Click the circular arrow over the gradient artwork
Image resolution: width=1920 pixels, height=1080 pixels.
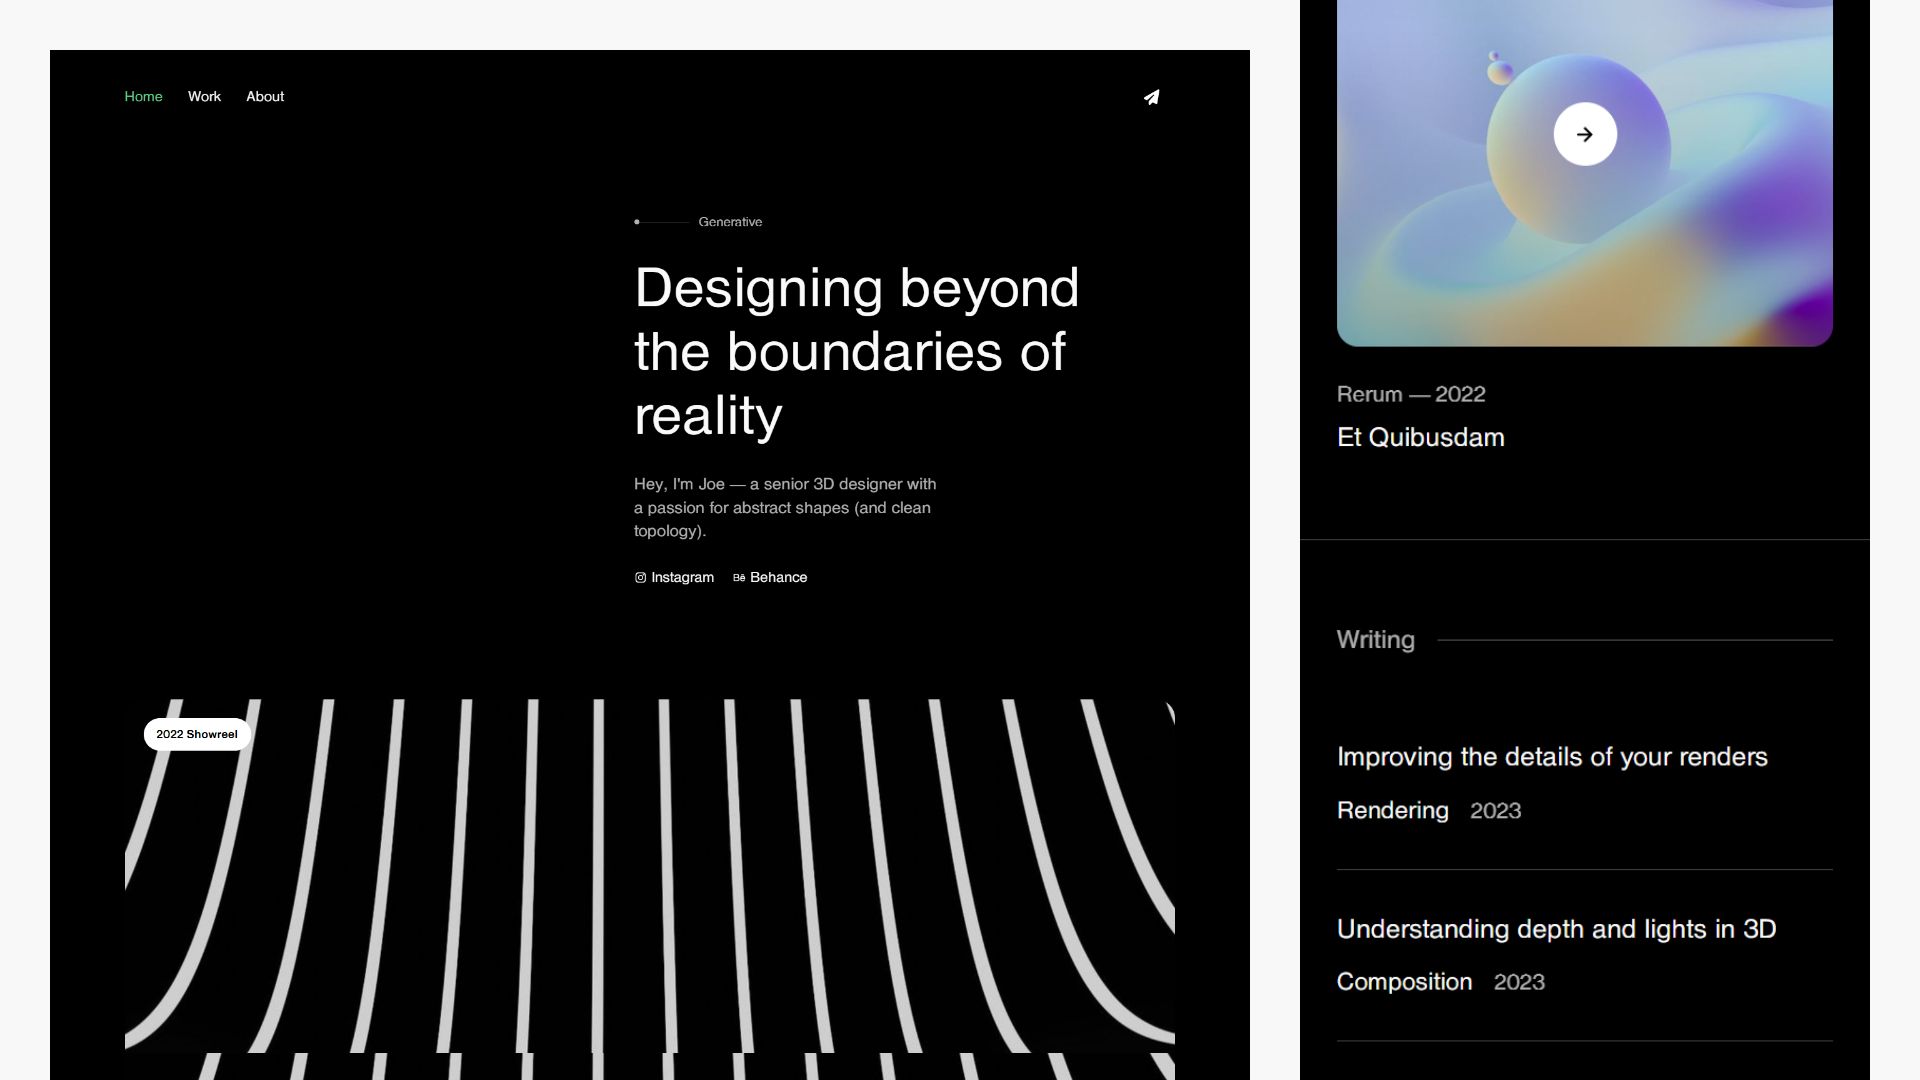[x=1584, y=134]
